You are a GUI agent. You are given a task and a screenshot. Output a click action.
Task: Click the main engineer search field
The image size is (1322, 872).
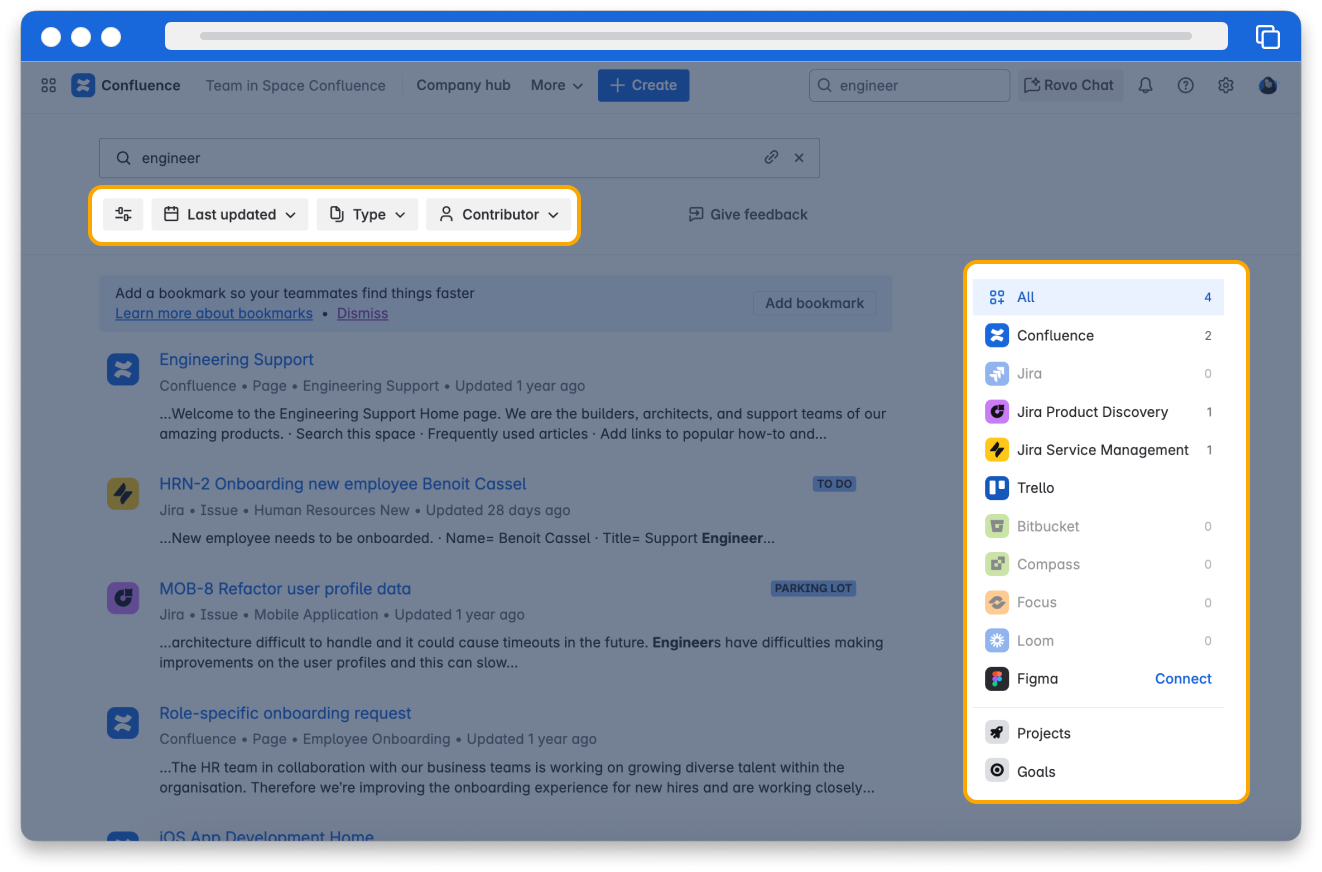459,158
